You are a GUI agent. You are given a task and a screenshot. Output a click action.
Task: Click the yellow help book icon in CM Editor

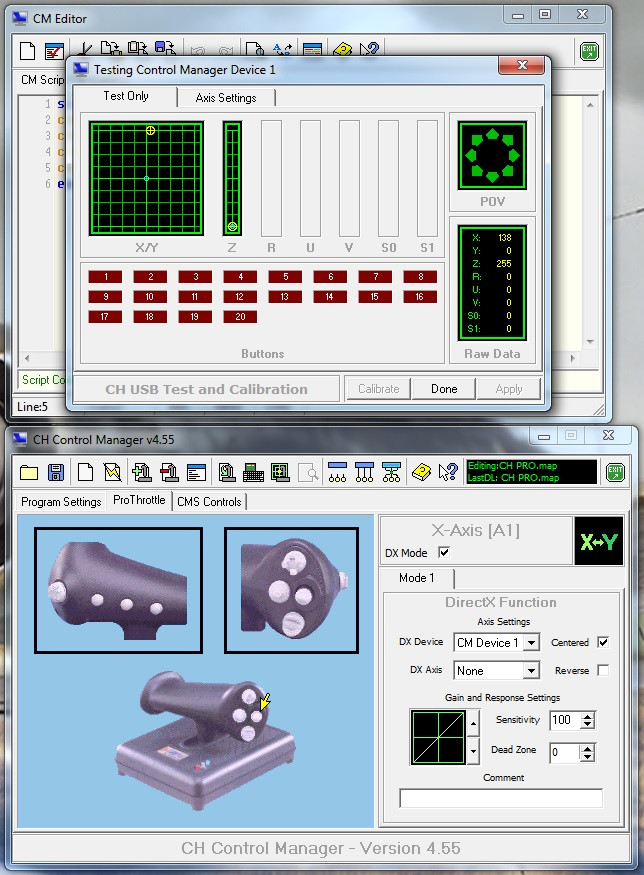342,50
